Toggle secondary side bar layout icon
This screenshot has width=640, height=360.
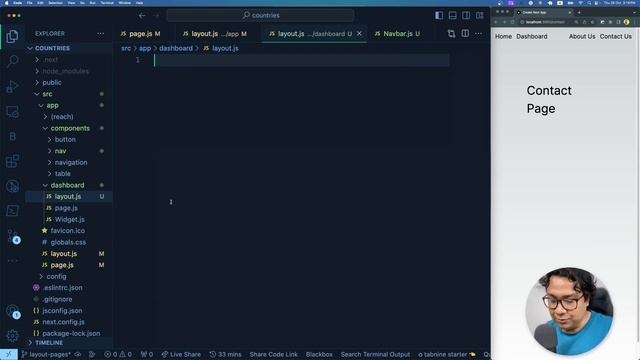[466, 16]
